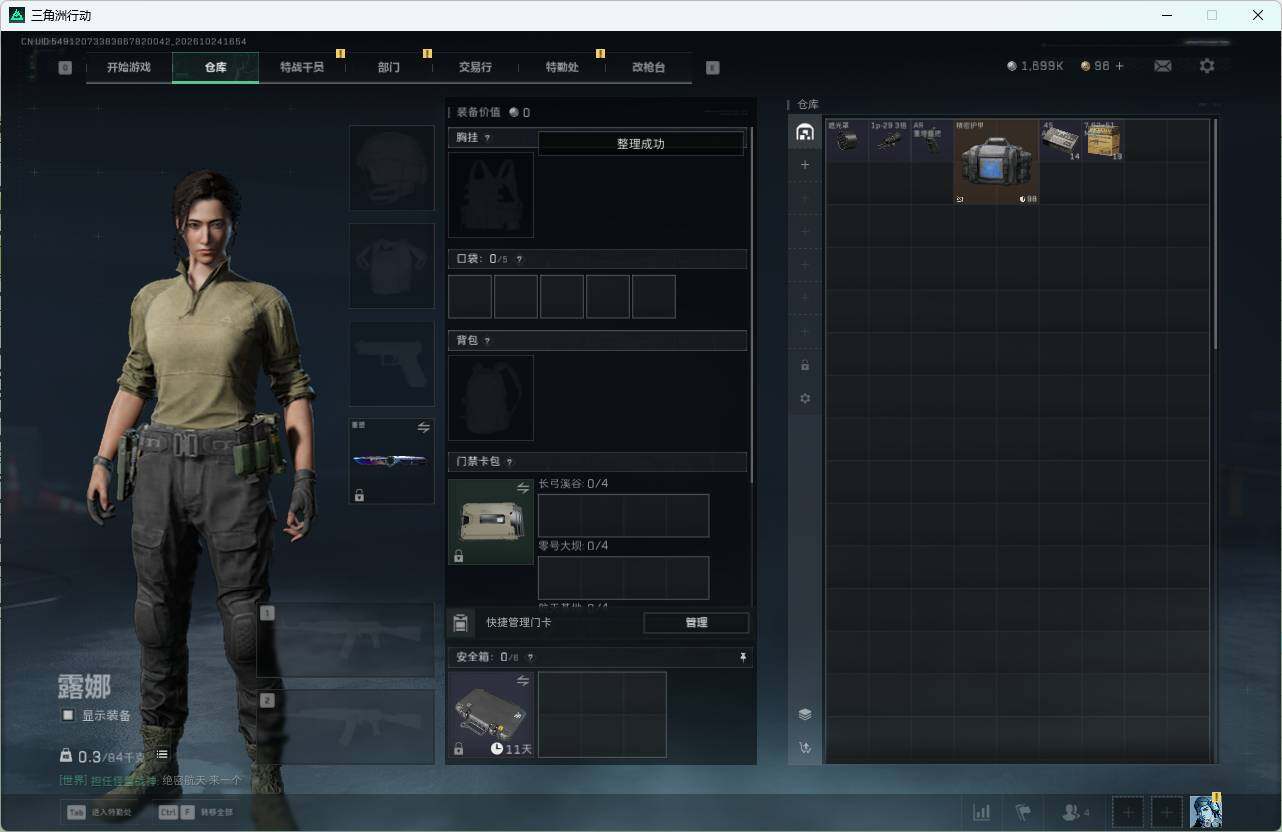1282x832 pixels.
Task: Click the 管理 button for keycards
Action: [x=696, y=623]
